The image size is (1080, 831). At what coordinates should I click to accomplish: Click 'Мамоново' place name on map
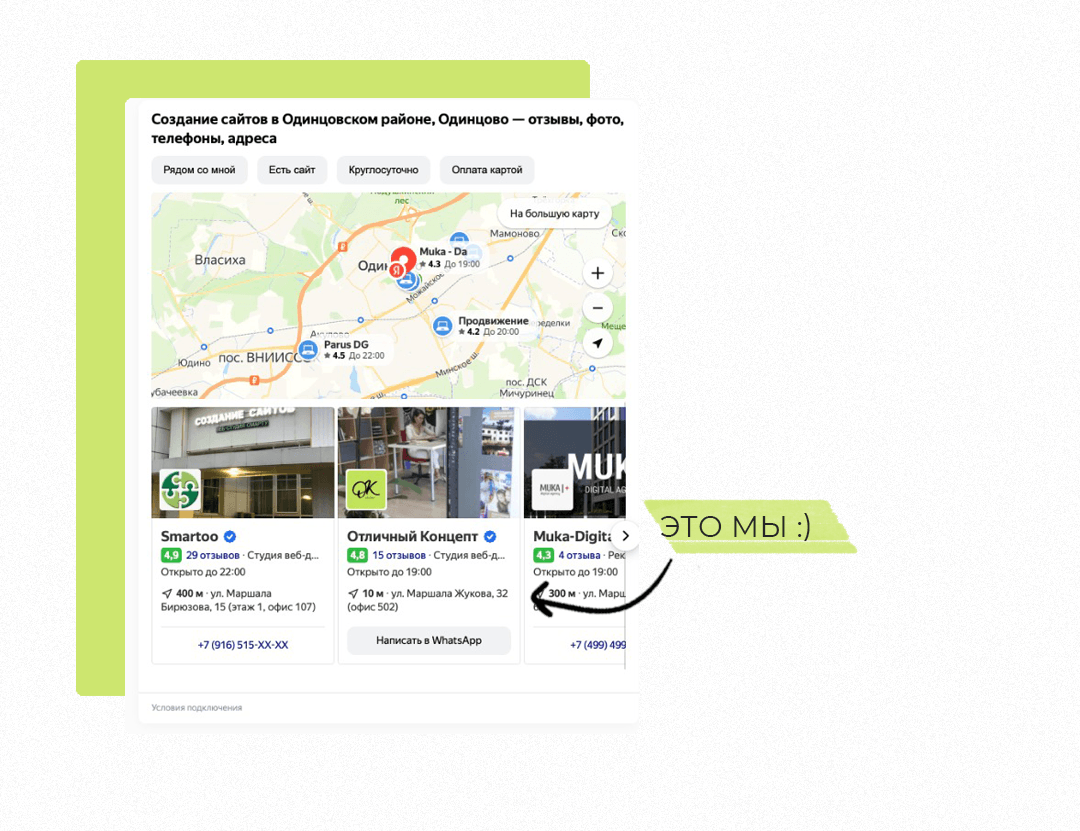pyautogui.click(x=515, y=234)
